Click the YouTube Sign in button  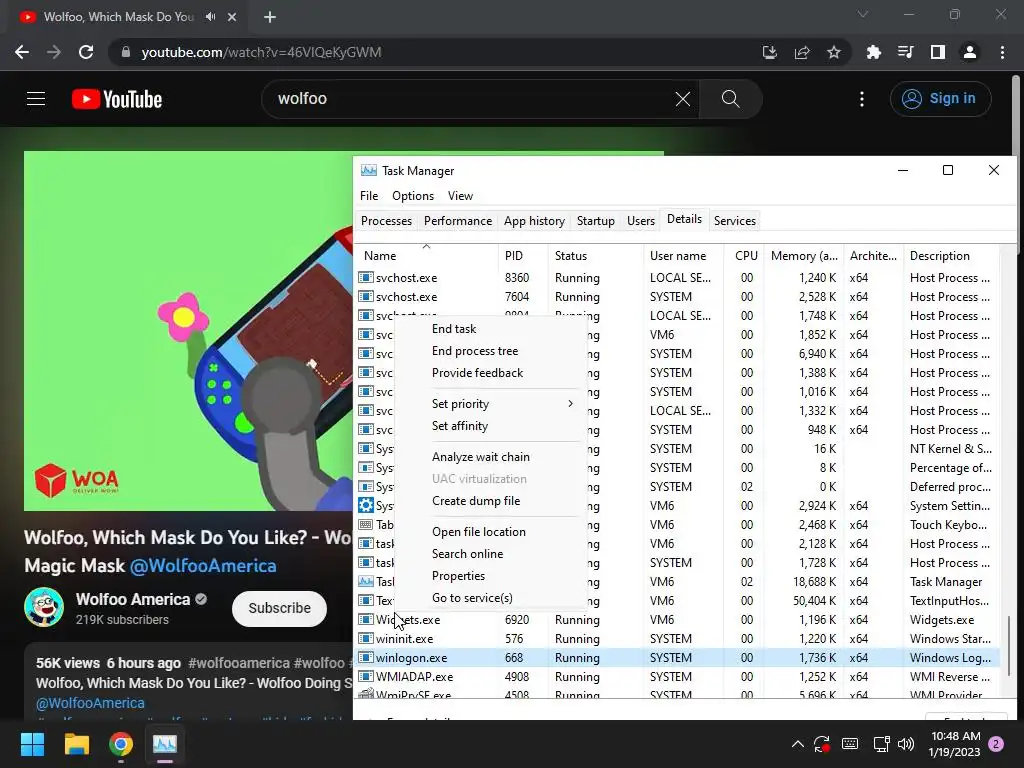tap(940, 99)
